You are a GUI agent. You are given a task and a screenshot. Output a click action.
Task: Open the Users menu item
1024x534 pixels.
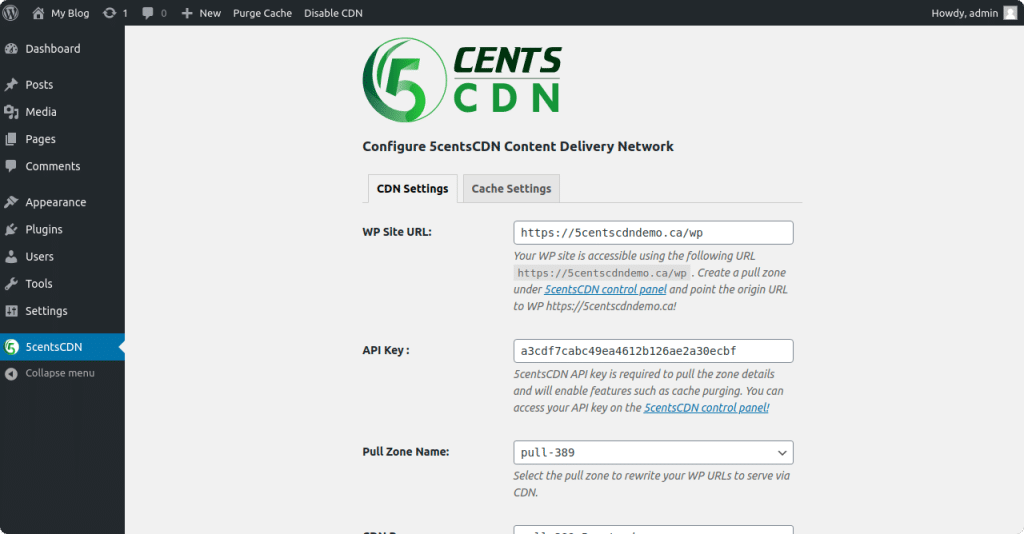pos(62,257)
